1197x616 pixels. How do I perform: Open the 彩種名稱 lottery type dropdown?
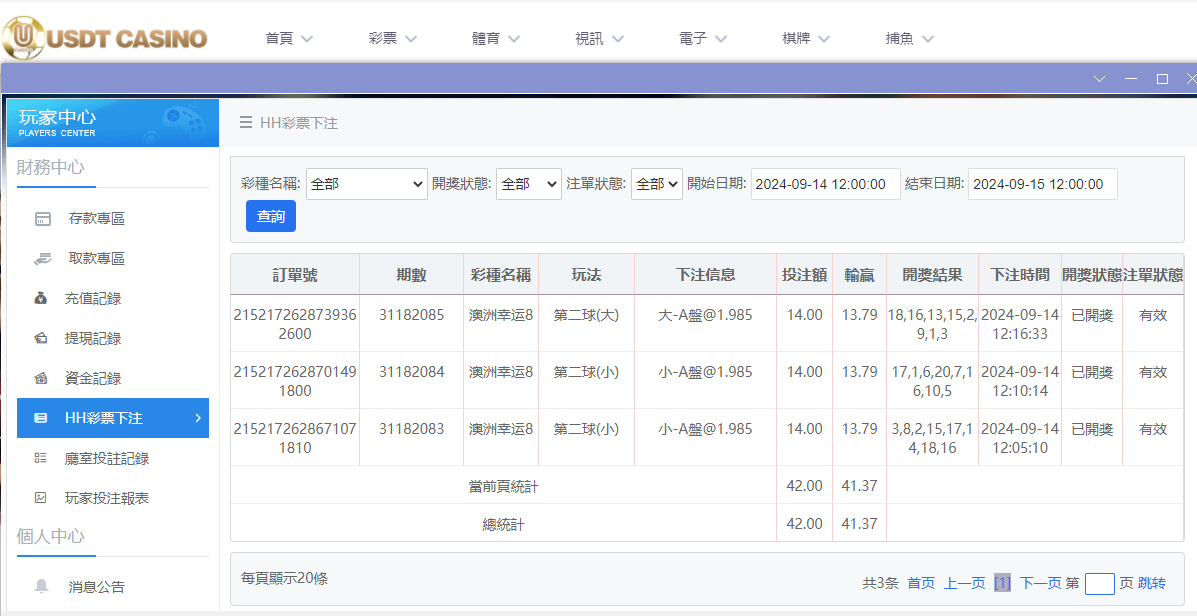click(x=366, y=184)
